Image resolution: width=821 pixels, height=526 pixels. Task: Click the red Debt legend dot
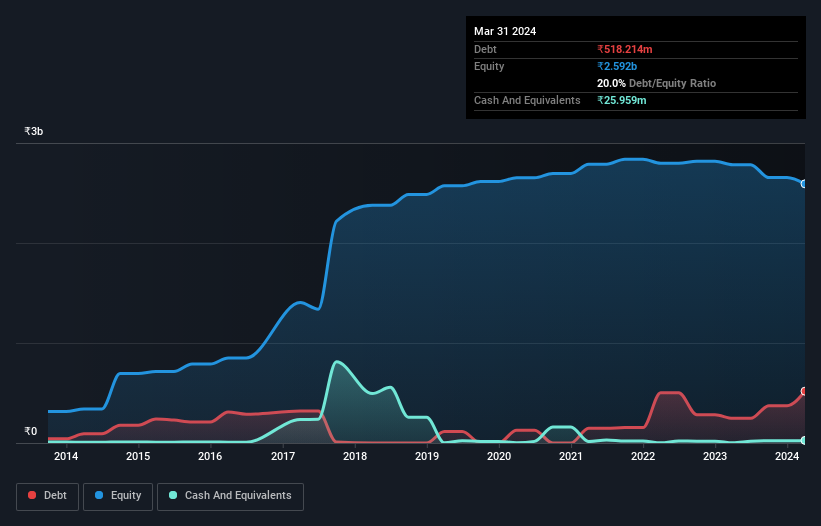[x=33, y=496]
